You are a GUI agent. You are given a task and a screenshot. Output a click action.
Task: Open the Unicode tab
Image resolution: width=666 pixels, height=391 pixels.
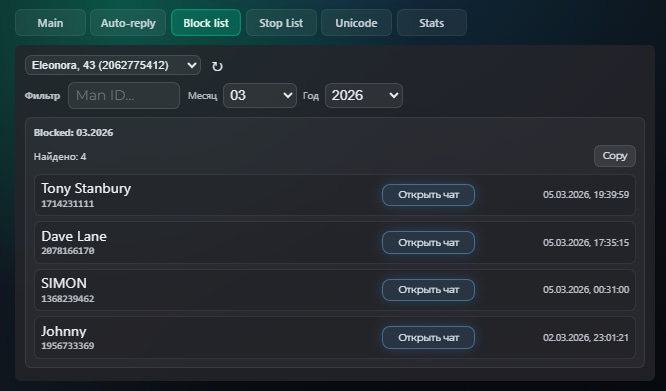[356, 23]
